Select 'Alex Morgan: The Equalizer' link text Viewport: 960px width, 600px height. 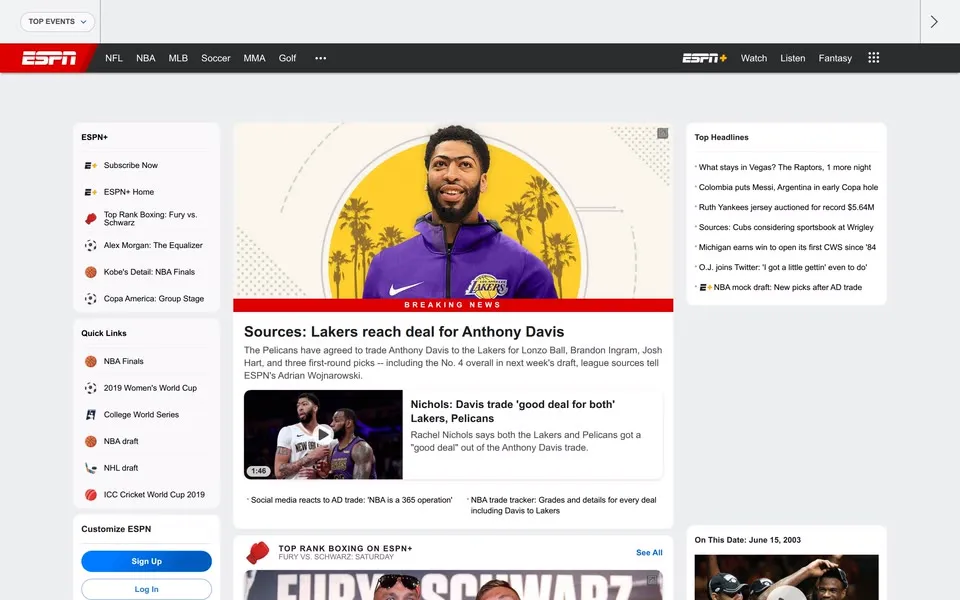click(153, 246)
